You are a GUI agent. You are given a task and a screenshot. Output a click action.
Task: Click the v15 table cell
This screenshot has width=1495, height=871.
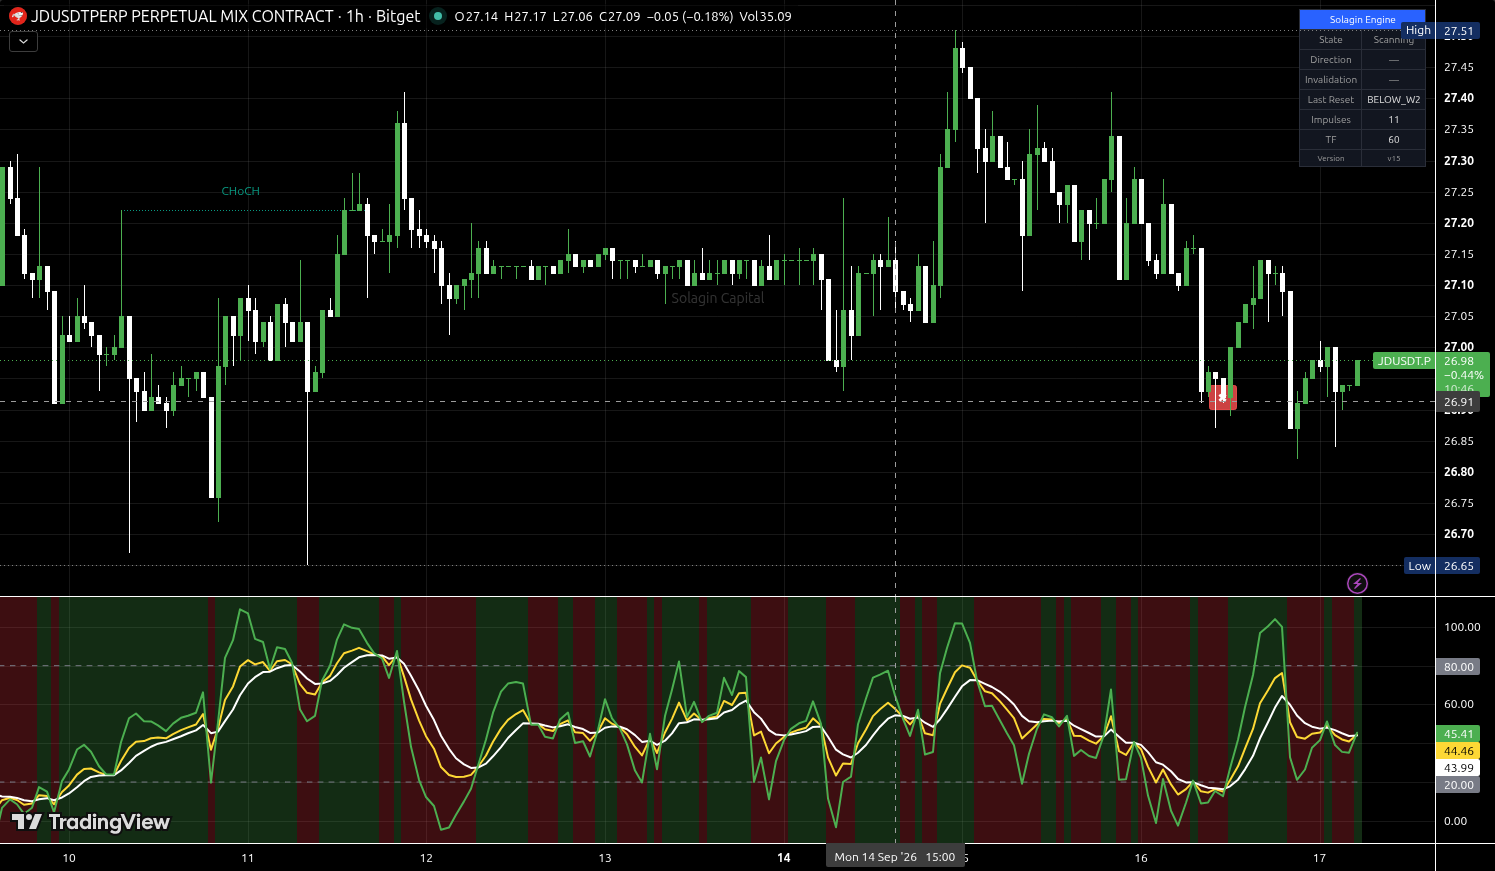click(1393, 158)
